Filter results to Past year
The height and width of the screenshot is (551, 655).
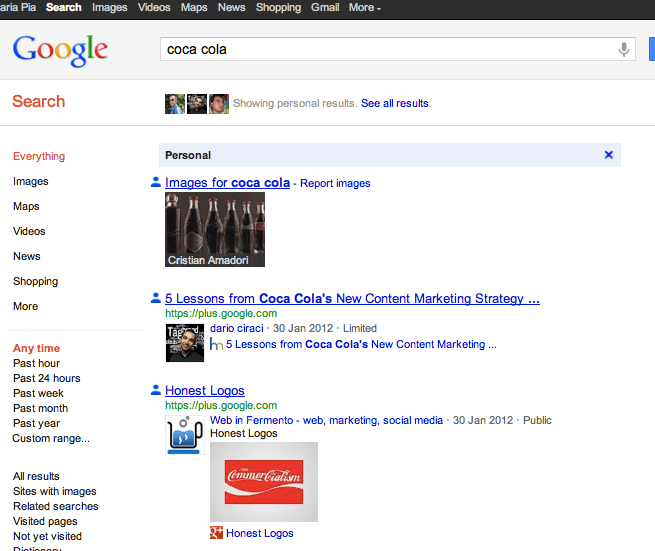[x=36, y=424]
